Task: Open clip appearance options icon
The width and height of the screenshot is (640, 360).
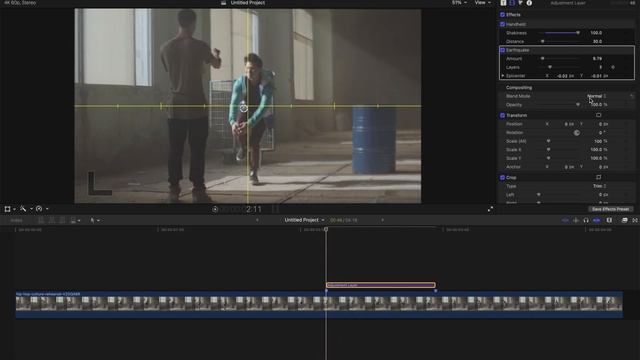Action: 609,220
